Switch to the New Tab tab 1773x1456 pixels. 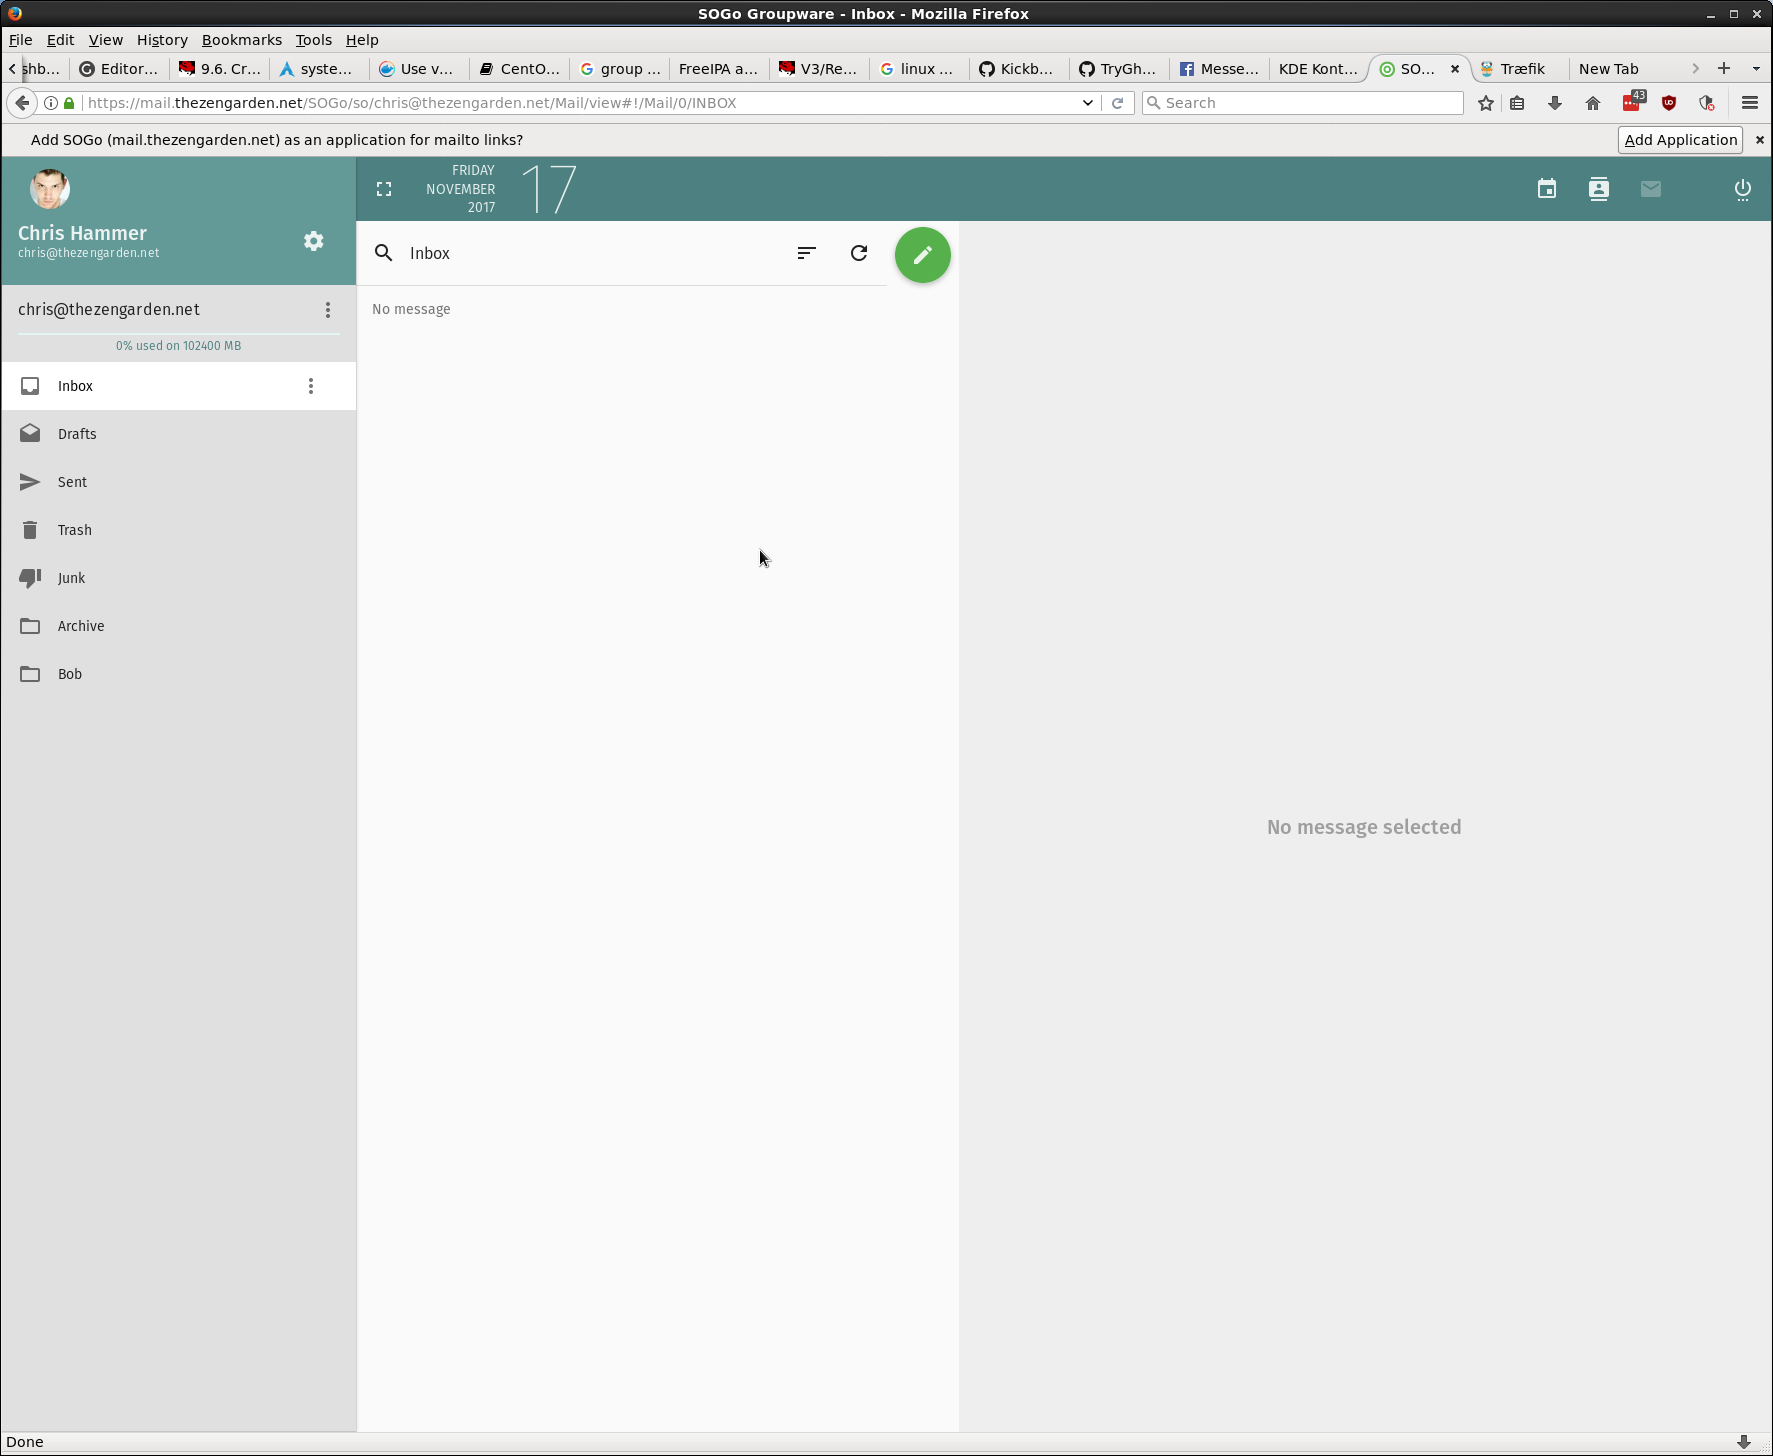click(1618, 69)
